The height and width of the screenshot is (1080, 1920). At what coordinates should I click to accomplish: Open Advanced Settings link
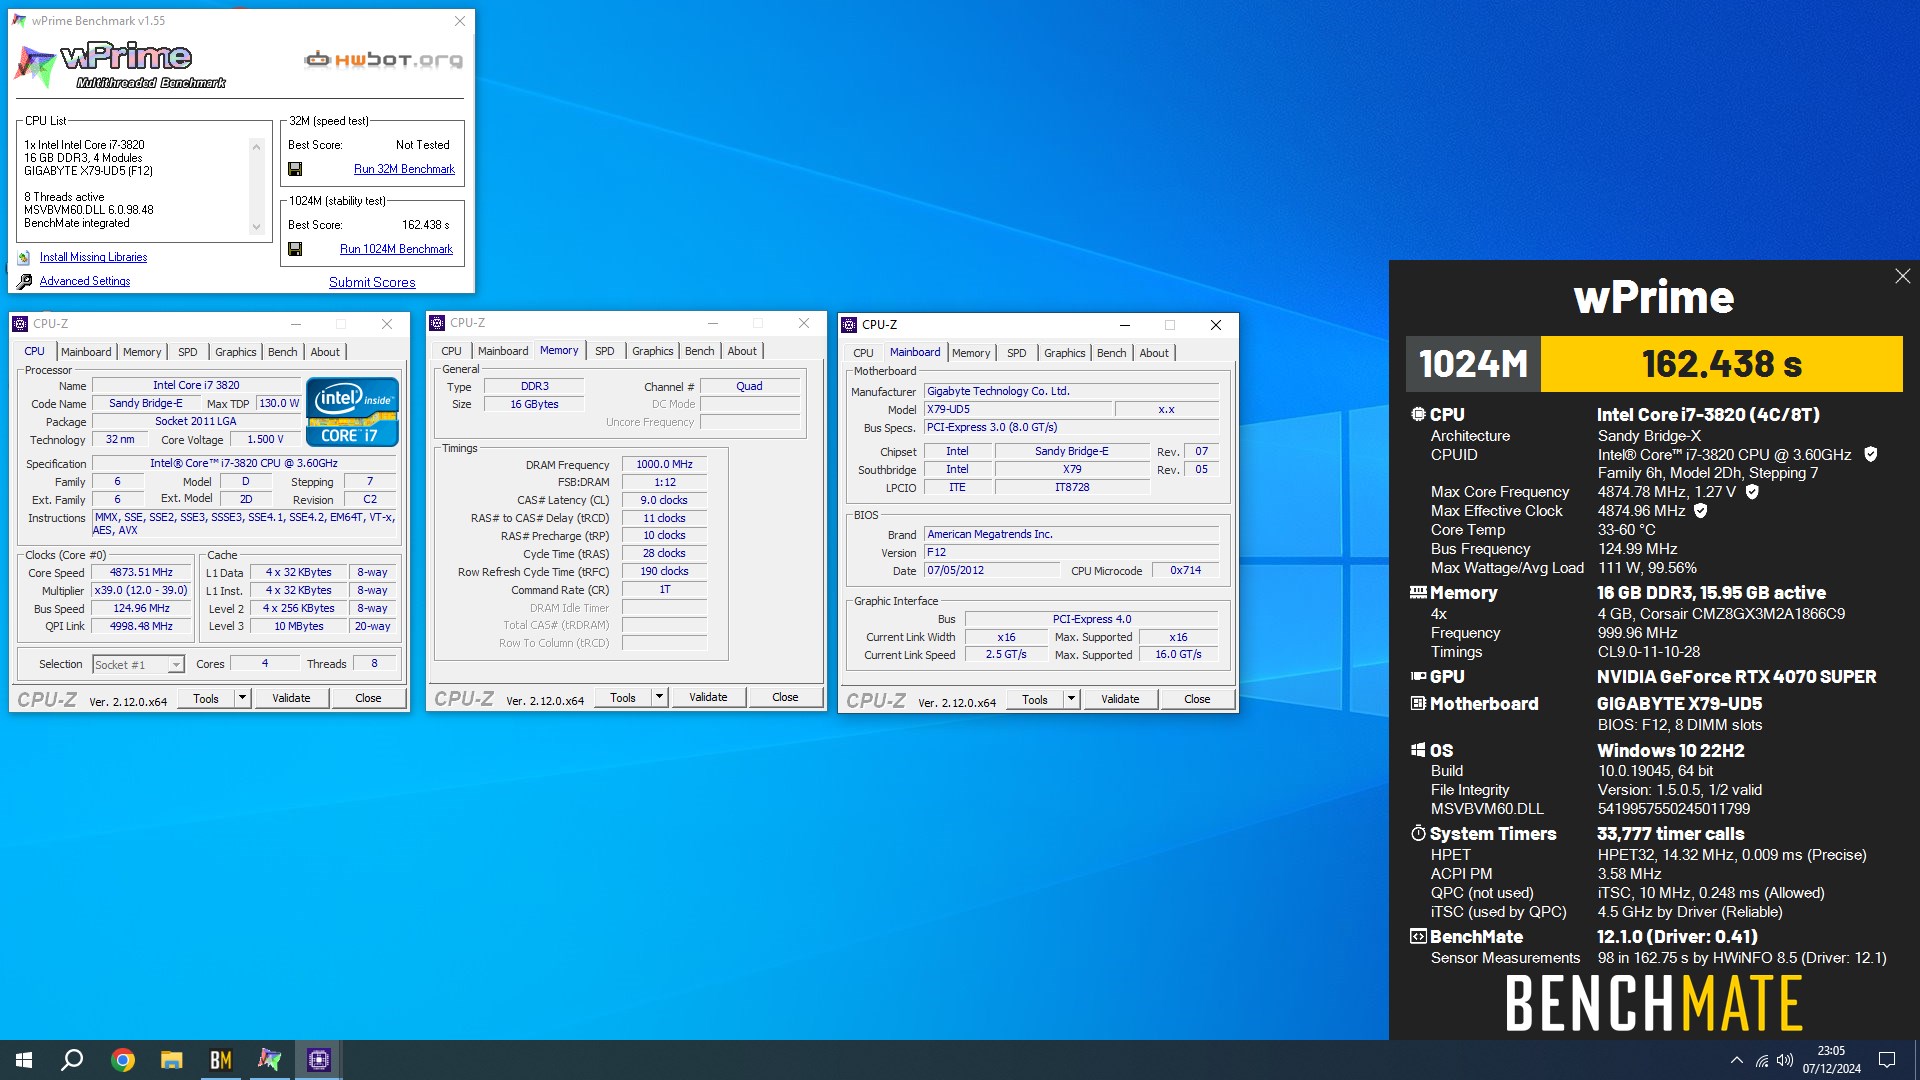[x=85, y=282]
